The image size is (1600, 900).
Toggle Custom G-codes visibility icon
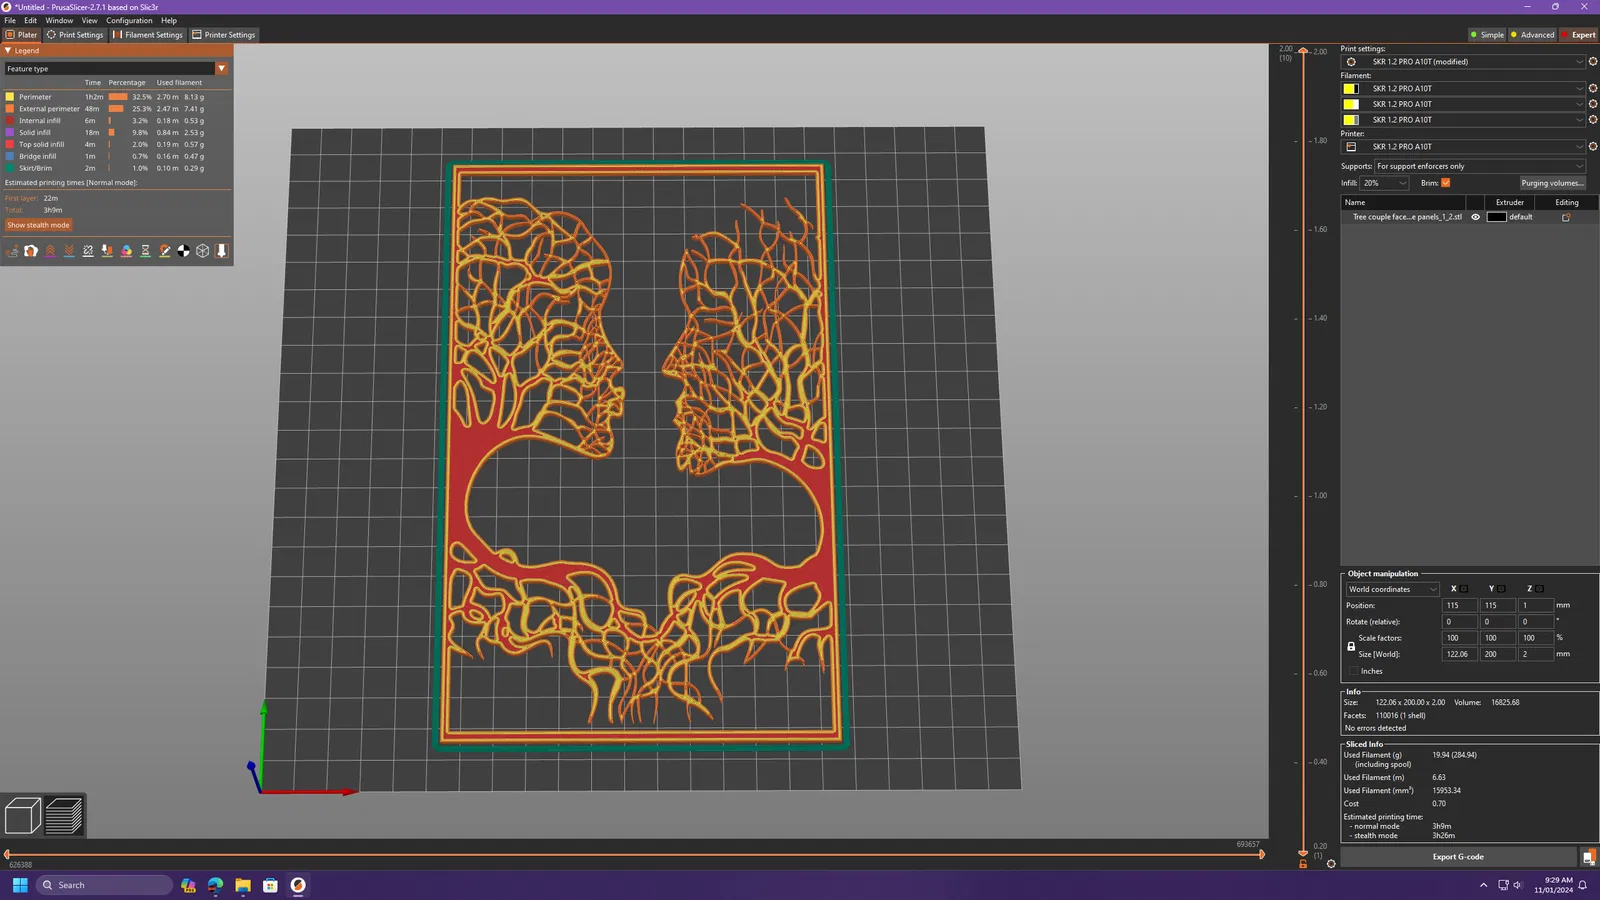tap(164, 251)
